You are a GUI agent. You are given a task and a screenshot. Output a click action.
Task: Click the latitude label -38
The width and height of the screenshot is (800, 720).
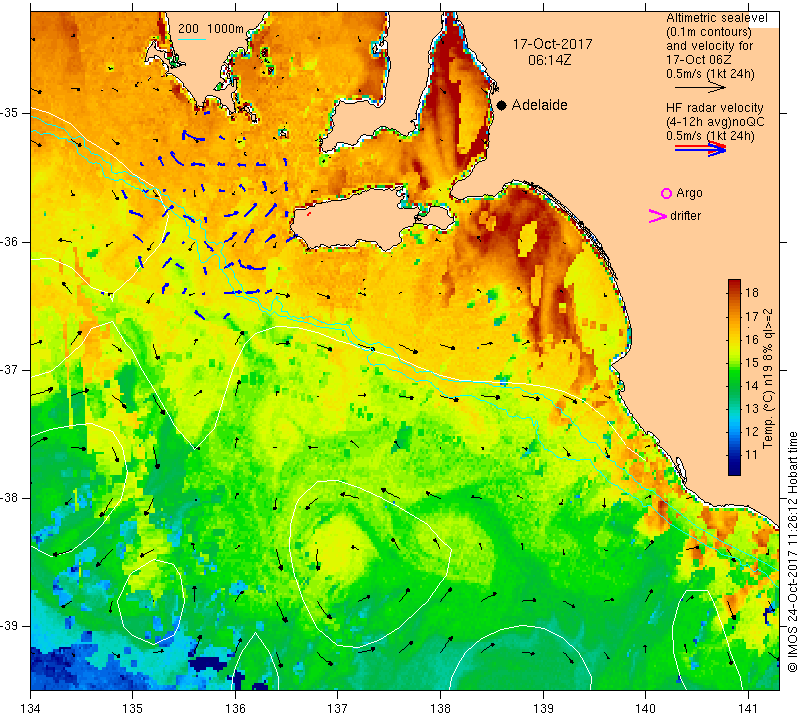tap(9, 498)
